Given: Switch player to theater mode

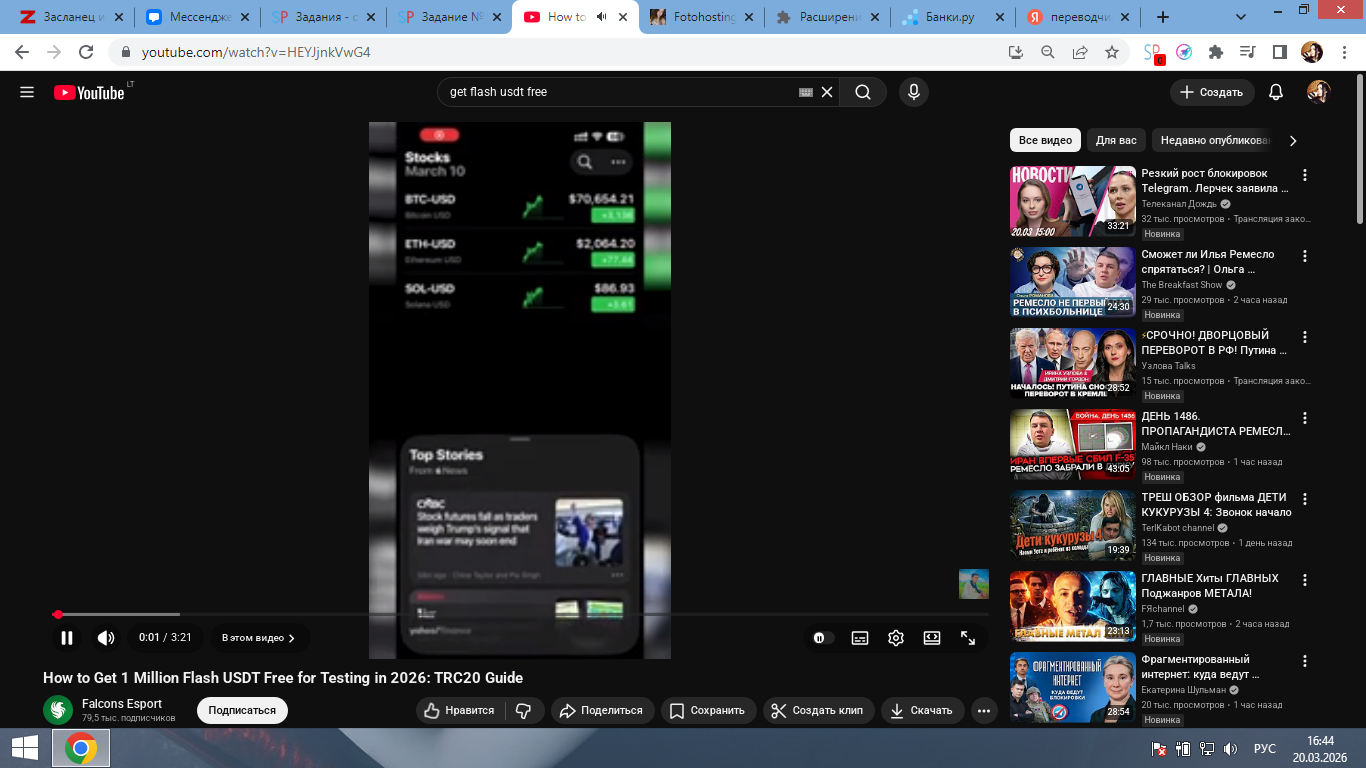Looking at the screenshot, I should tap(932, 638).
